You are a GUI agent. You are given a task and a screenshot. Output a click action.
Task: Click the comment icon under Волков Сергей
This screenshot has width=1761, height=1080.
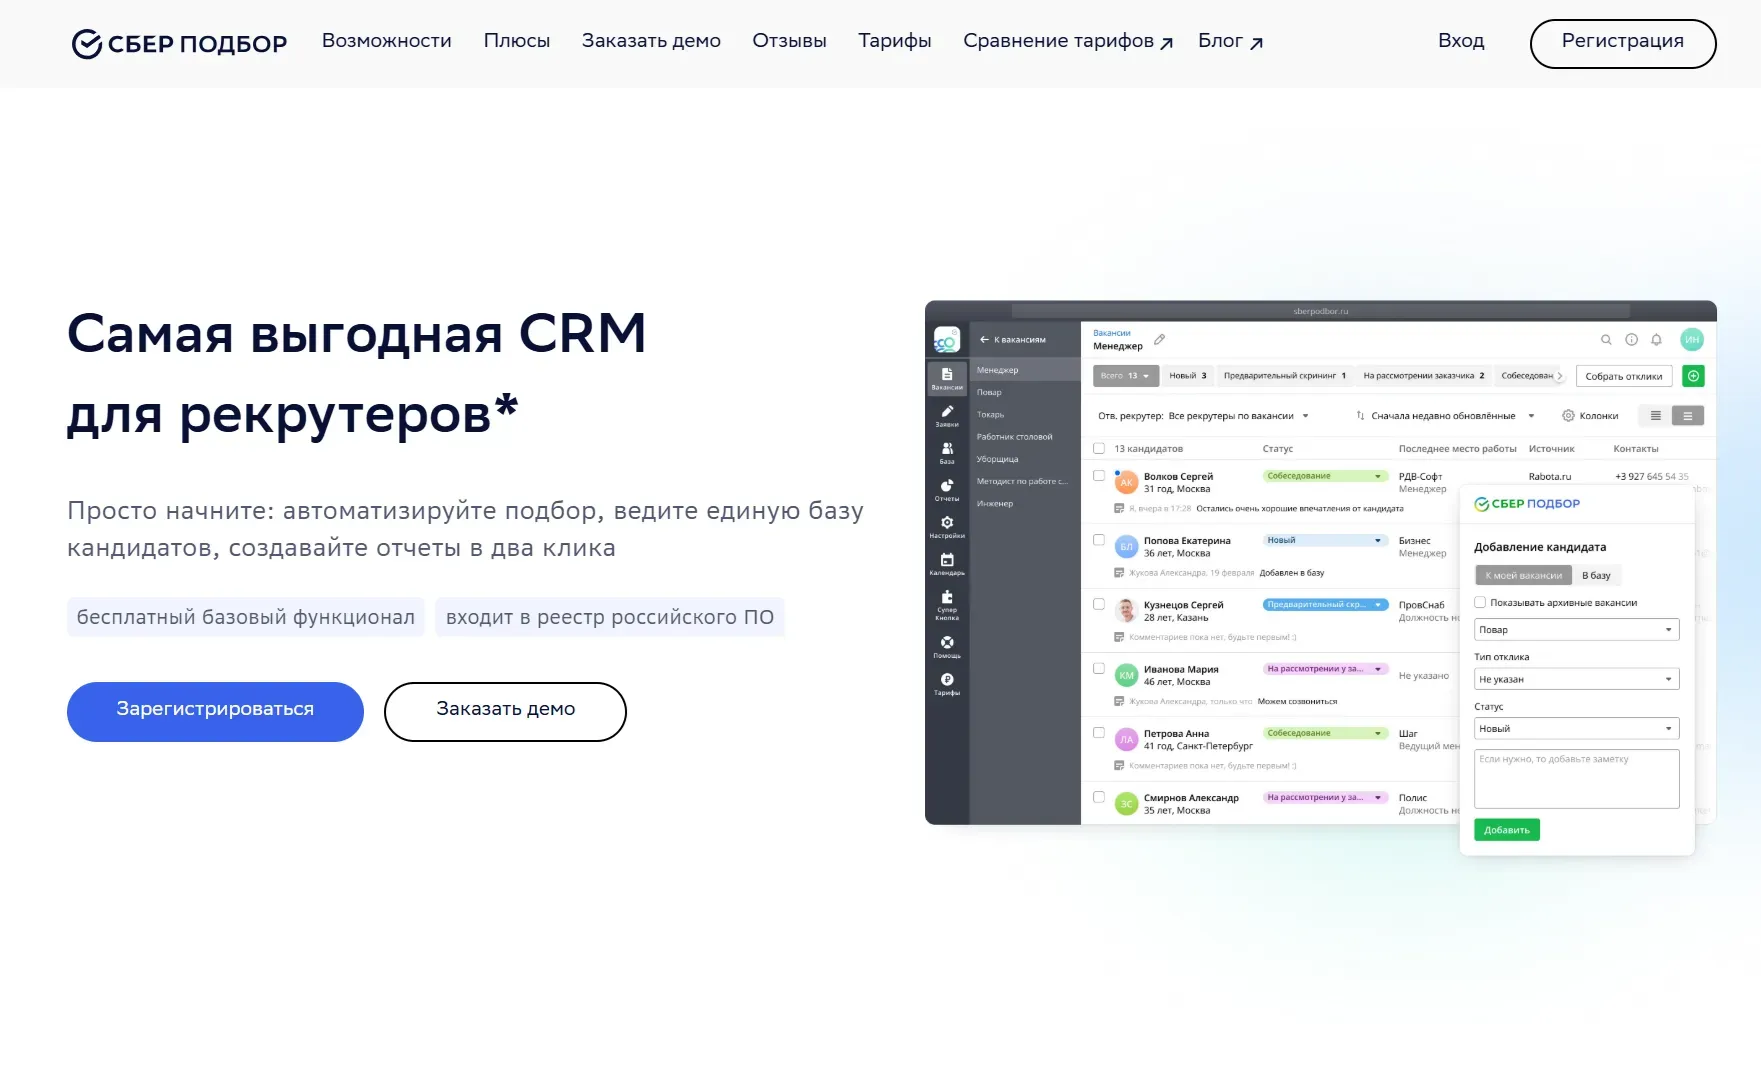(1119, 509)
